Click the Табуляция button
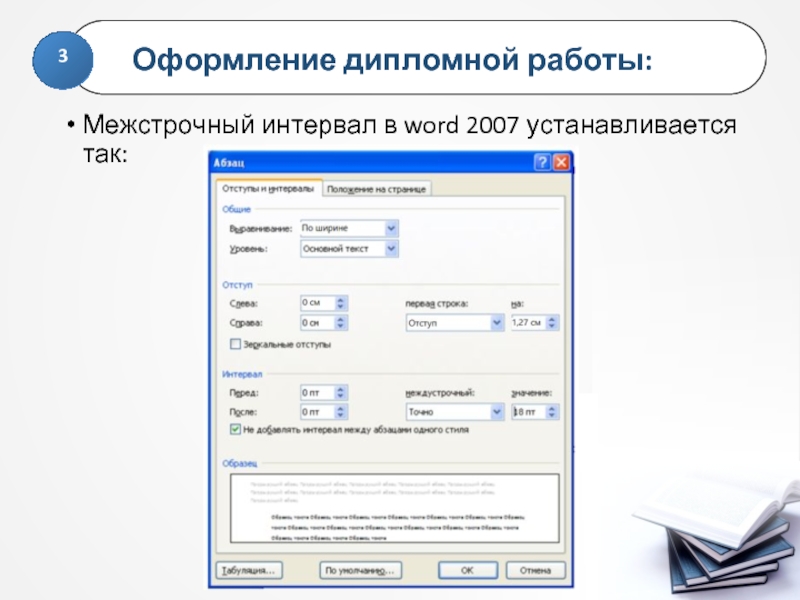 coord(249,570)
